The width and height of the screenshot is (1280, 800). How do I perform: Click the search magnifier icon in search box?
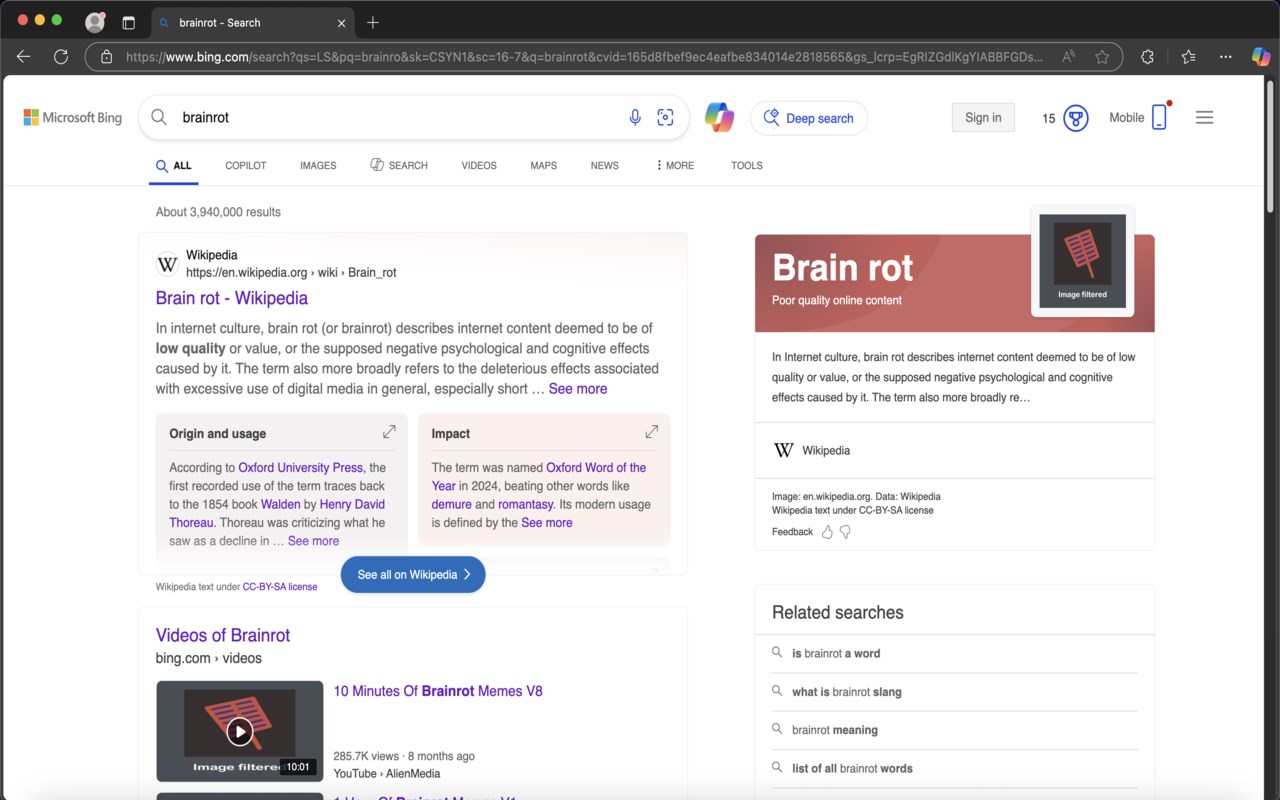point(159,117)
